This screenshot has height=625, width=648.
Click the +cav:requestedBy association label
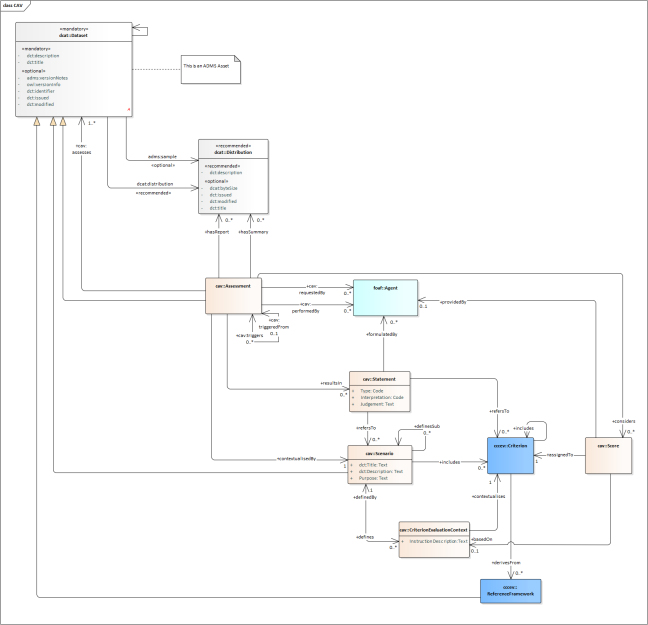pos(312,289)
